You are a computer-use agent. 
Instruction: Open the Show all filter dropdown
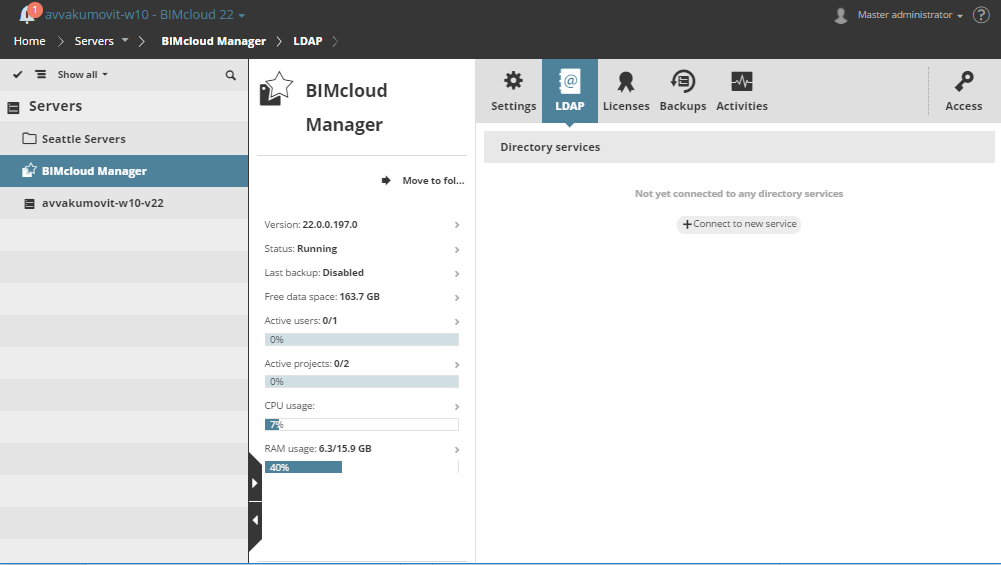pyautogui.click(x=82, y=75)
